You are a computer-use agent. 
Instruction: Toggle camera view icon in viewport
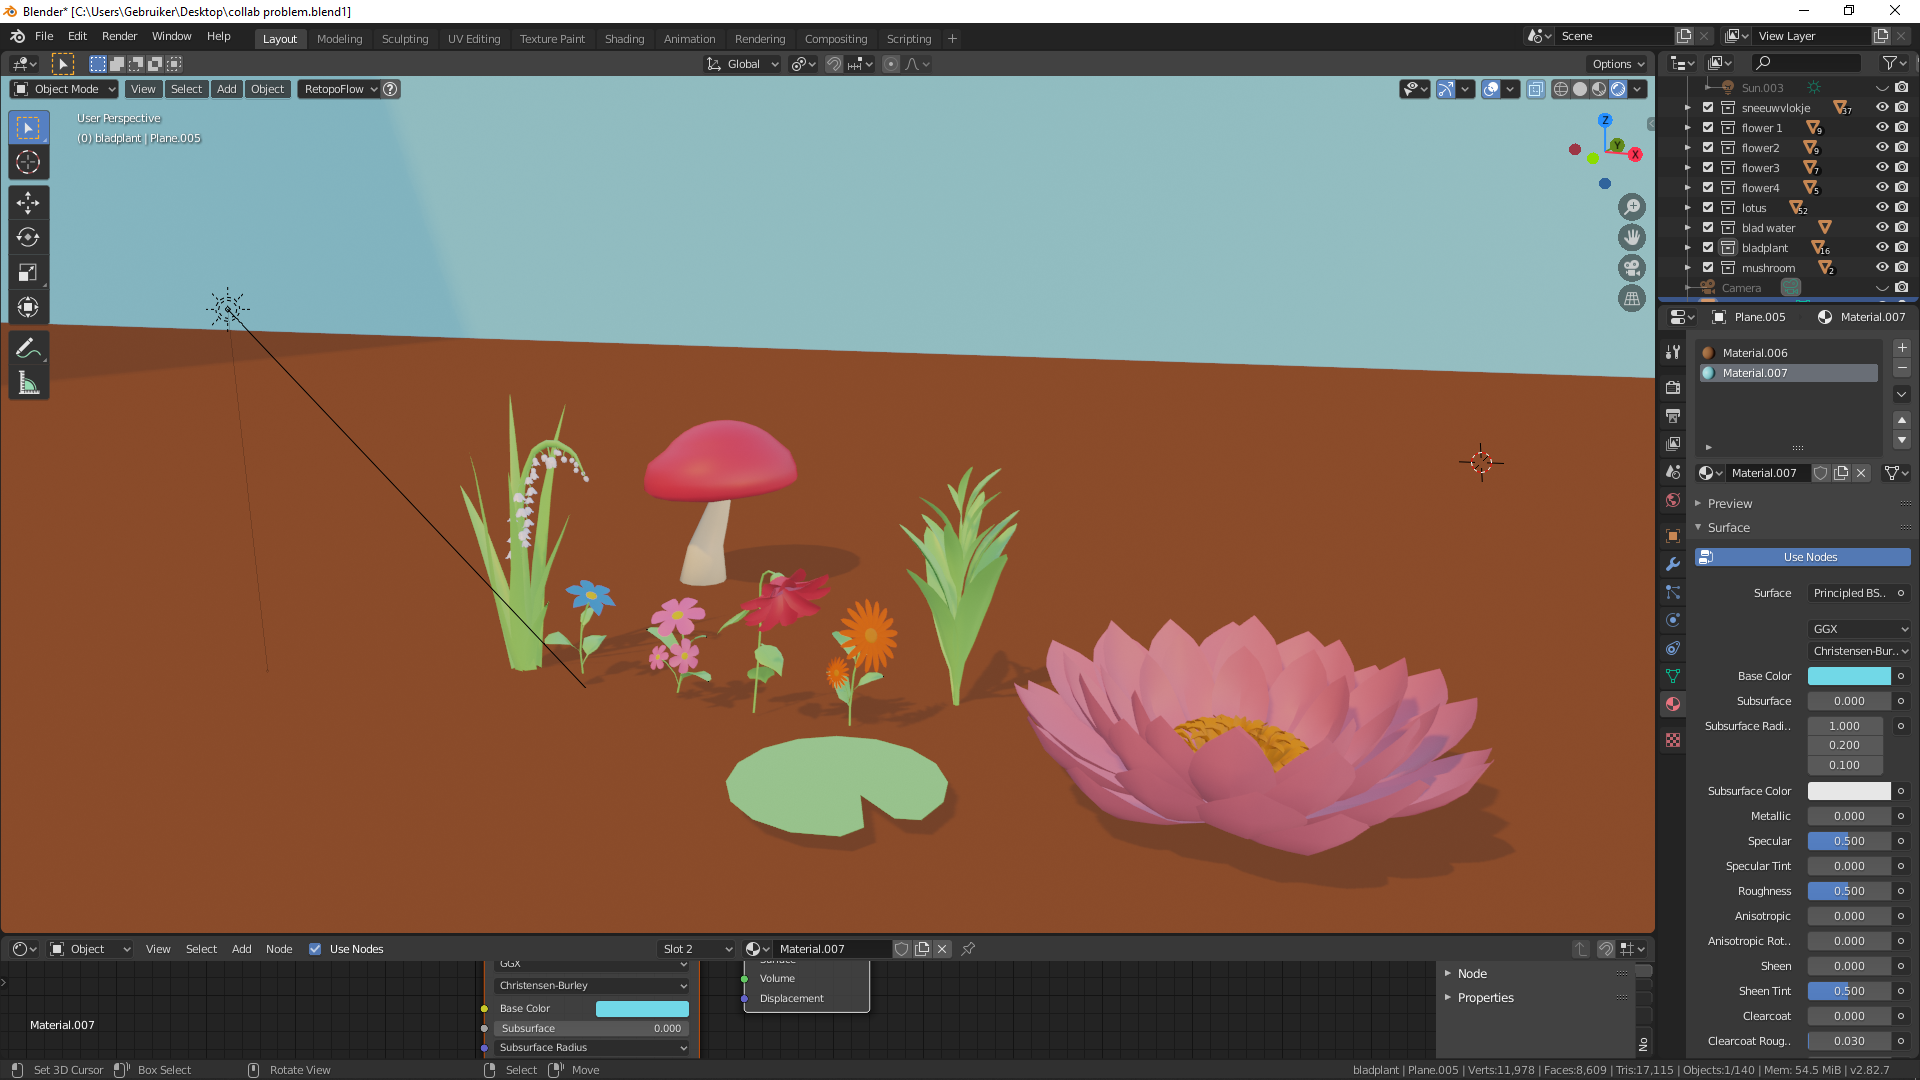[1632, 268]
